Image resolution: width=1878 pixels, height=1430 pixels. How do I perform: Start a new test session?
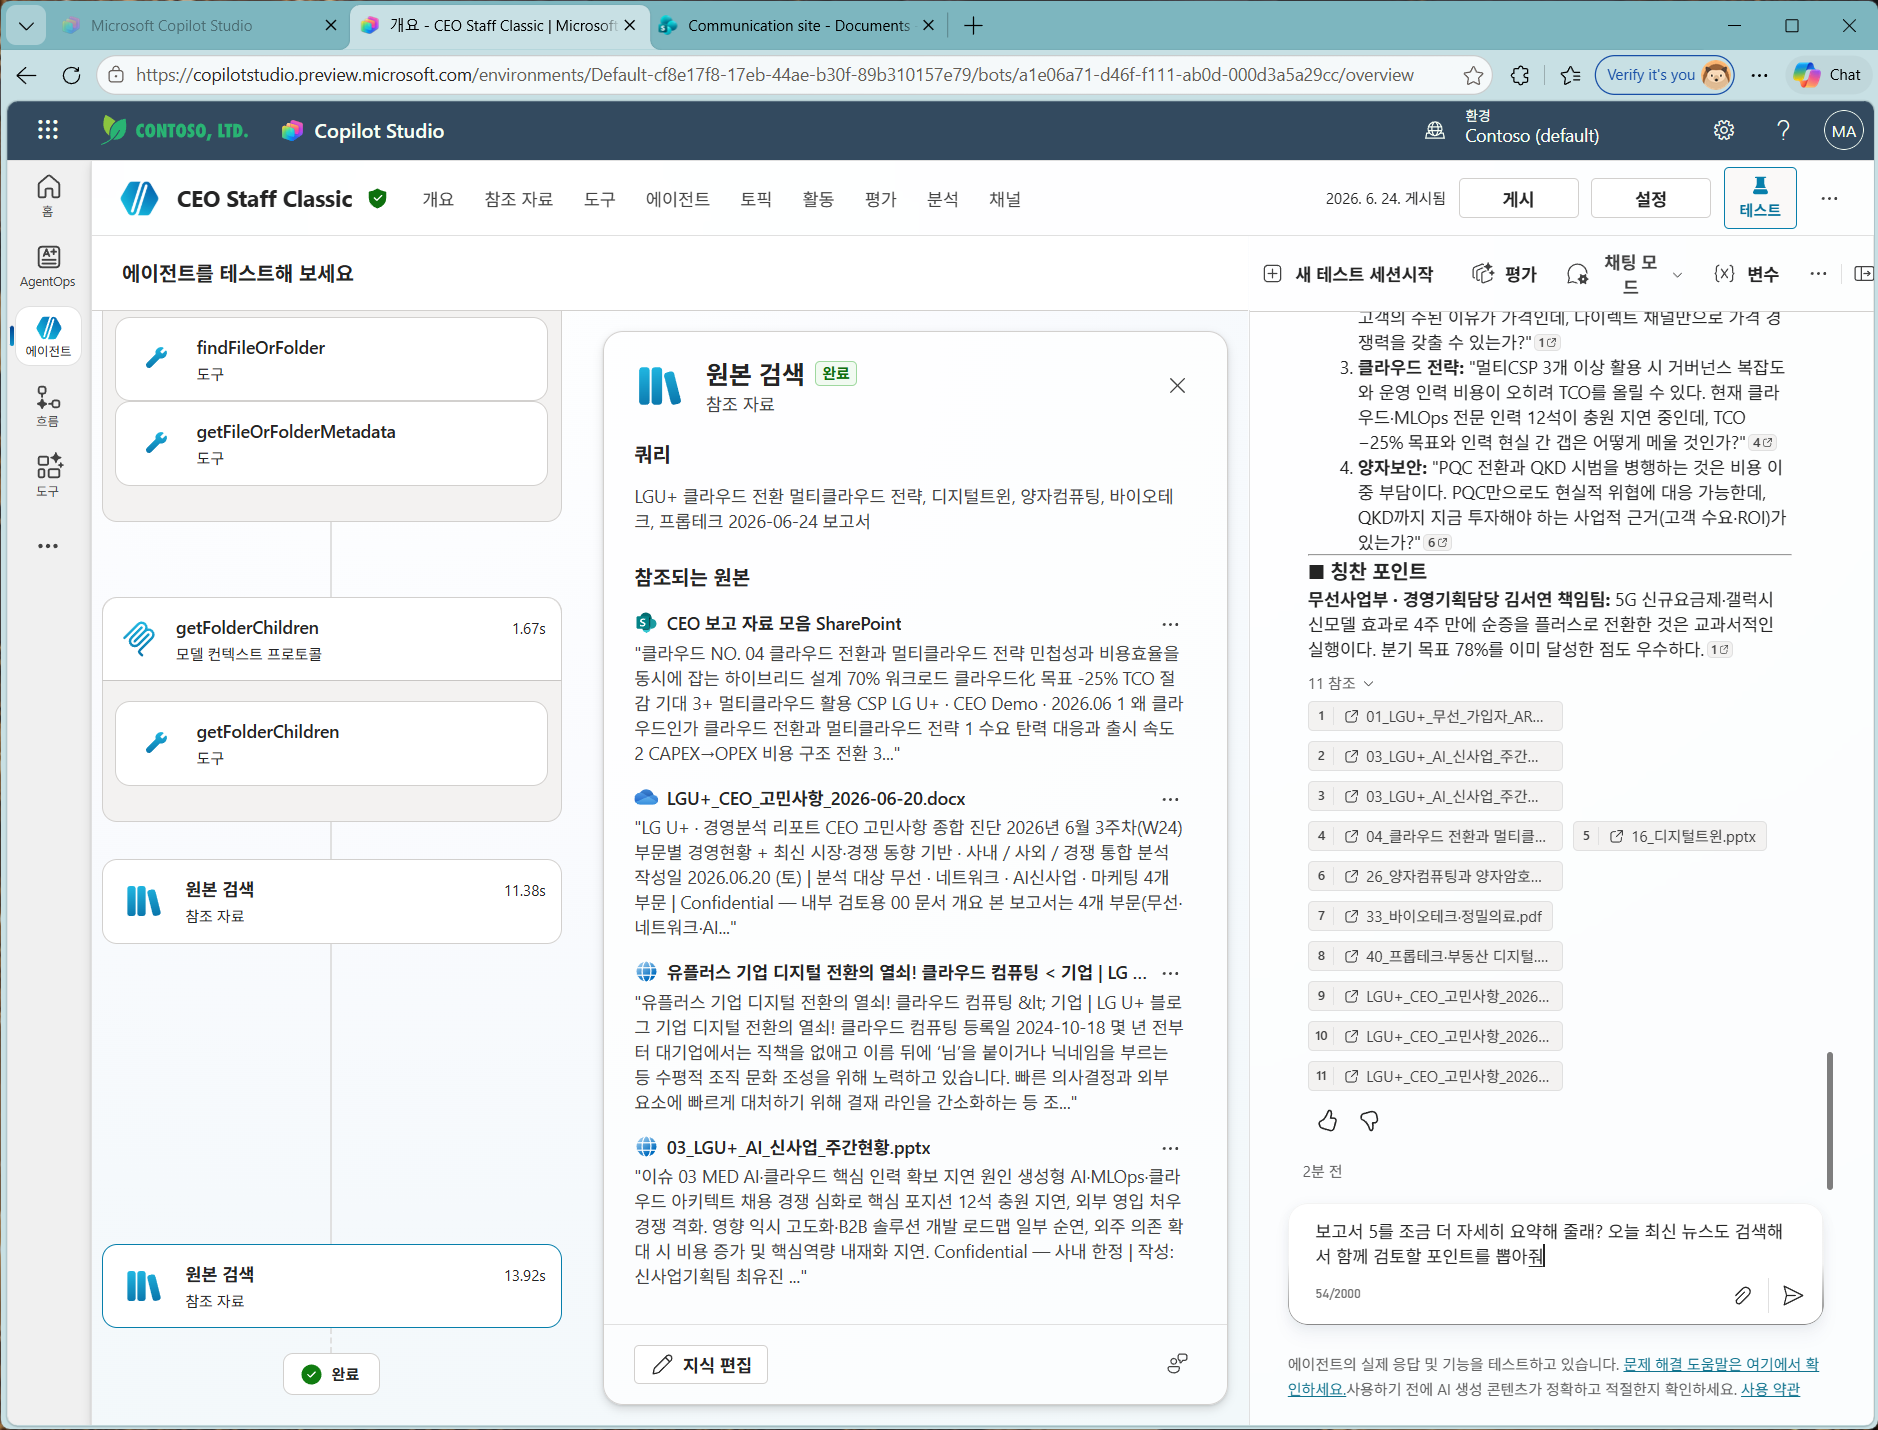click(x=1348, y=274)
